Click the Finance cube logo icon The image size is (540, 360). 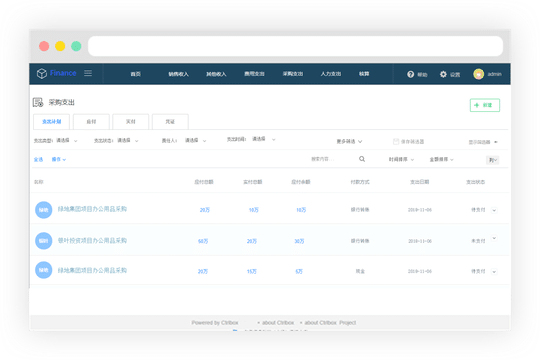click(42, 73)
